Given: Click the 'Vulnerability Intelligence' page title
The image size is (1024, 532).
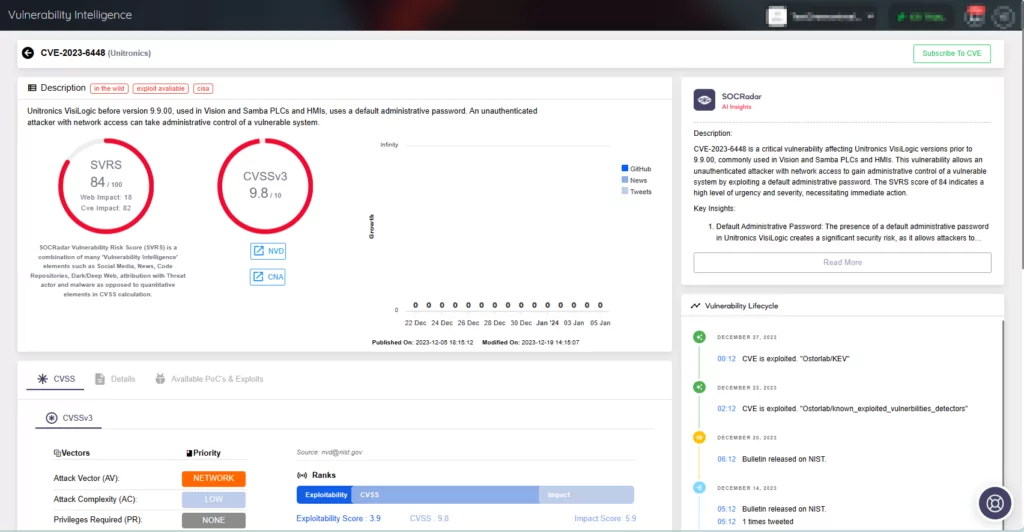Looking at the screenshot, I should tap(70, 15).
